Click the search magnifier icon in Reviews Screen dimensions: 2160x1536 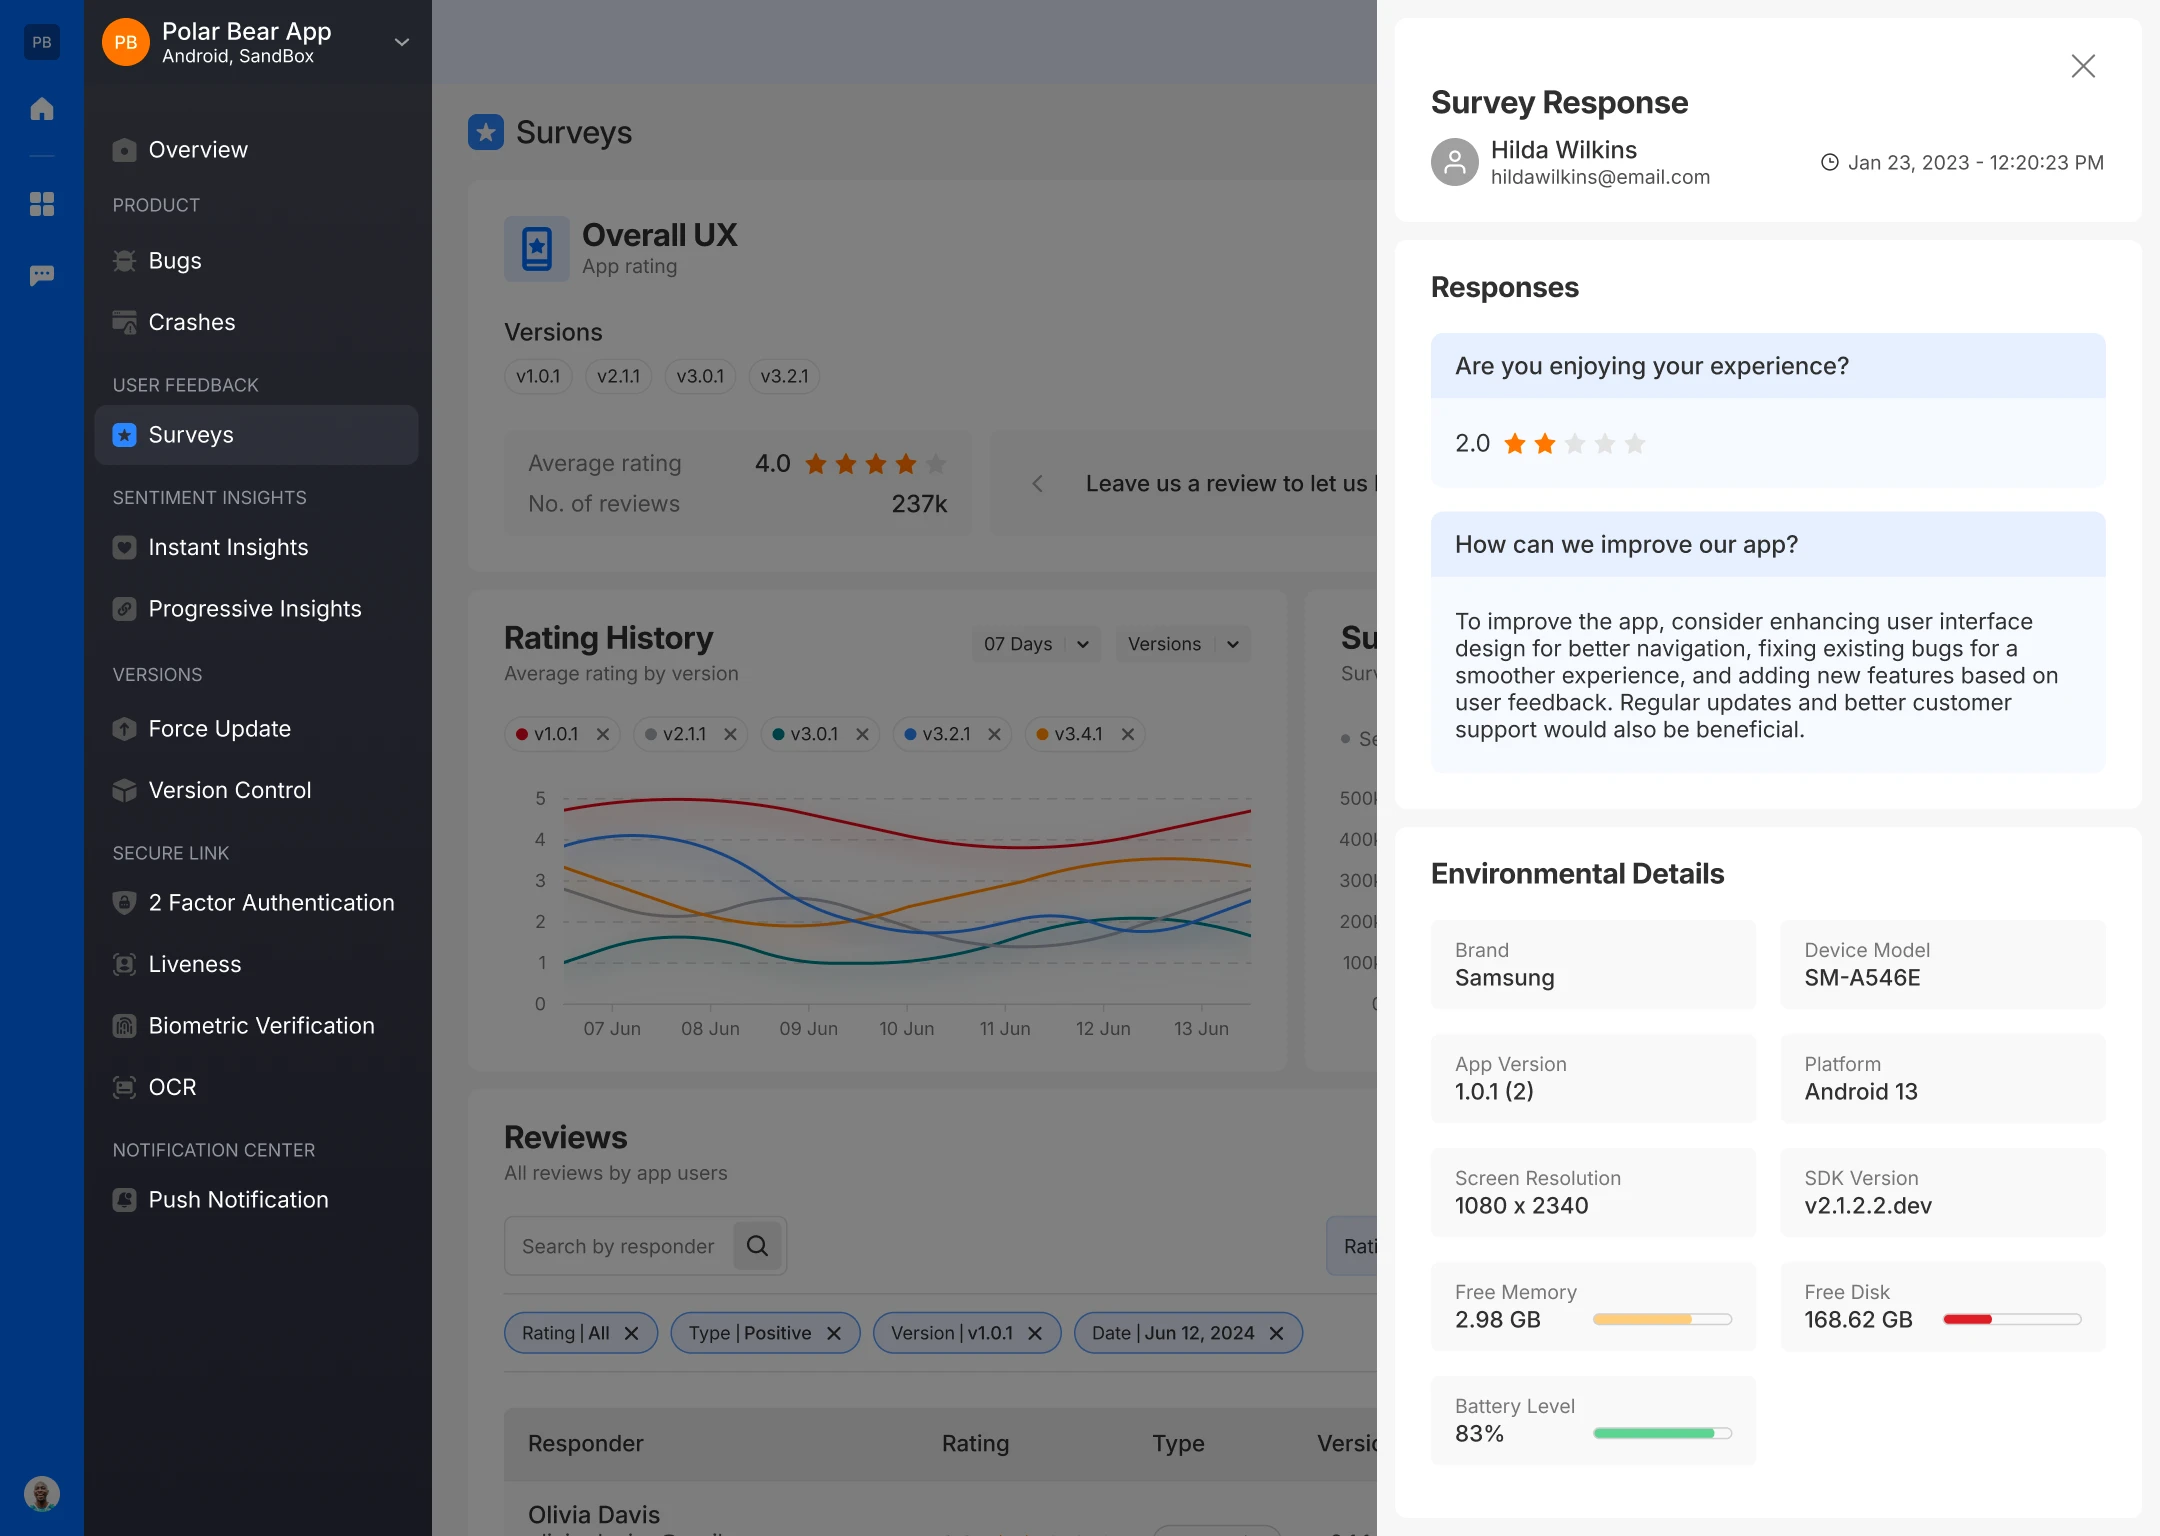tap(757, 1246)
